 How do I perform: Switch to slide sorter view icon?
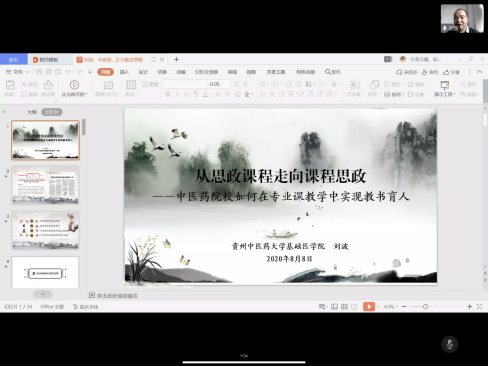click(x=344, y=307)
